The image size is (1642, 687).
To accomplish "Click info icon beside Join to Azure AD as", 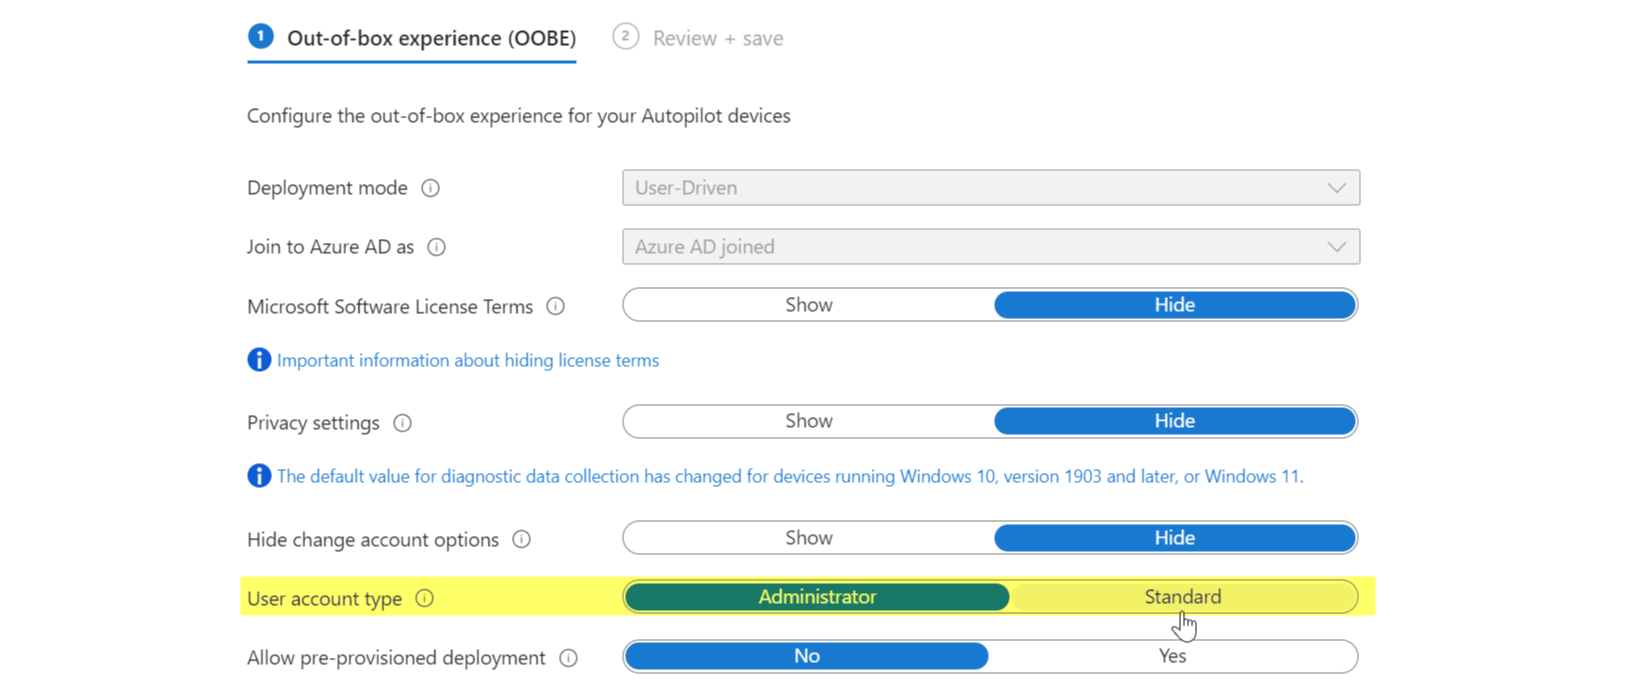I will (436, 247).
